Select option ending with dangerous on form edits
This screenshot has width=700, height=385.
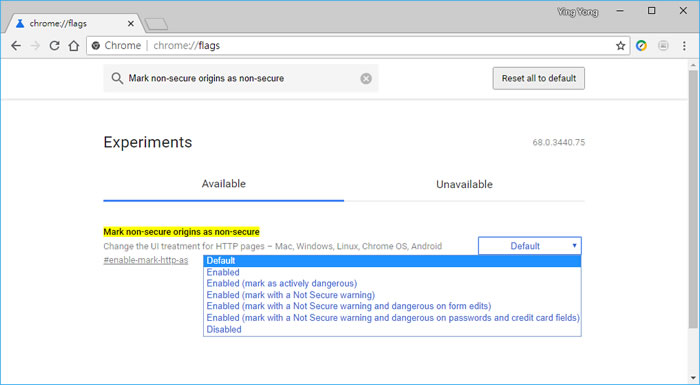[x=392, y=306]
